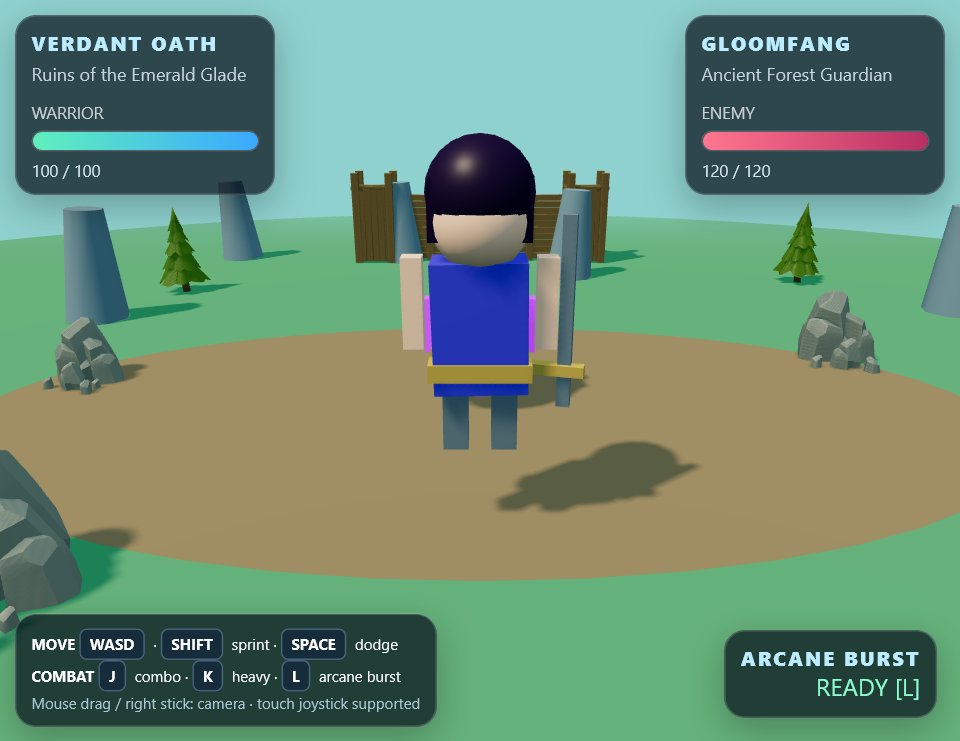Click the L arcane burst key badge
The image size is (960, 741).
pos(296,676)
